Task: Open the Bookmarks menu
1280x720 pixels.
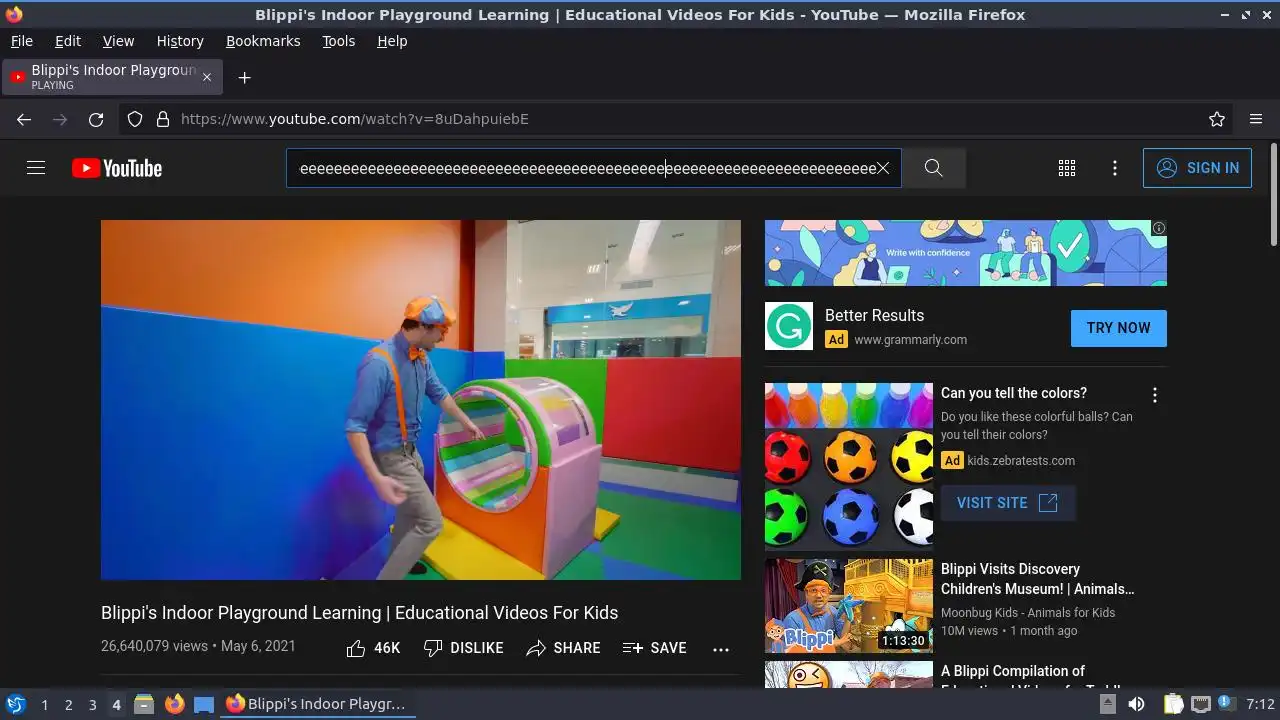Action: (x=263, y=41)
